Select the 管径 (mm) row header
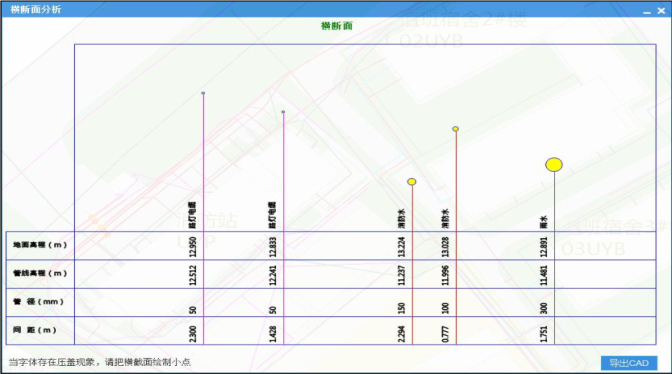This screenshot has height=374, width=672. (x=40, y=302)
